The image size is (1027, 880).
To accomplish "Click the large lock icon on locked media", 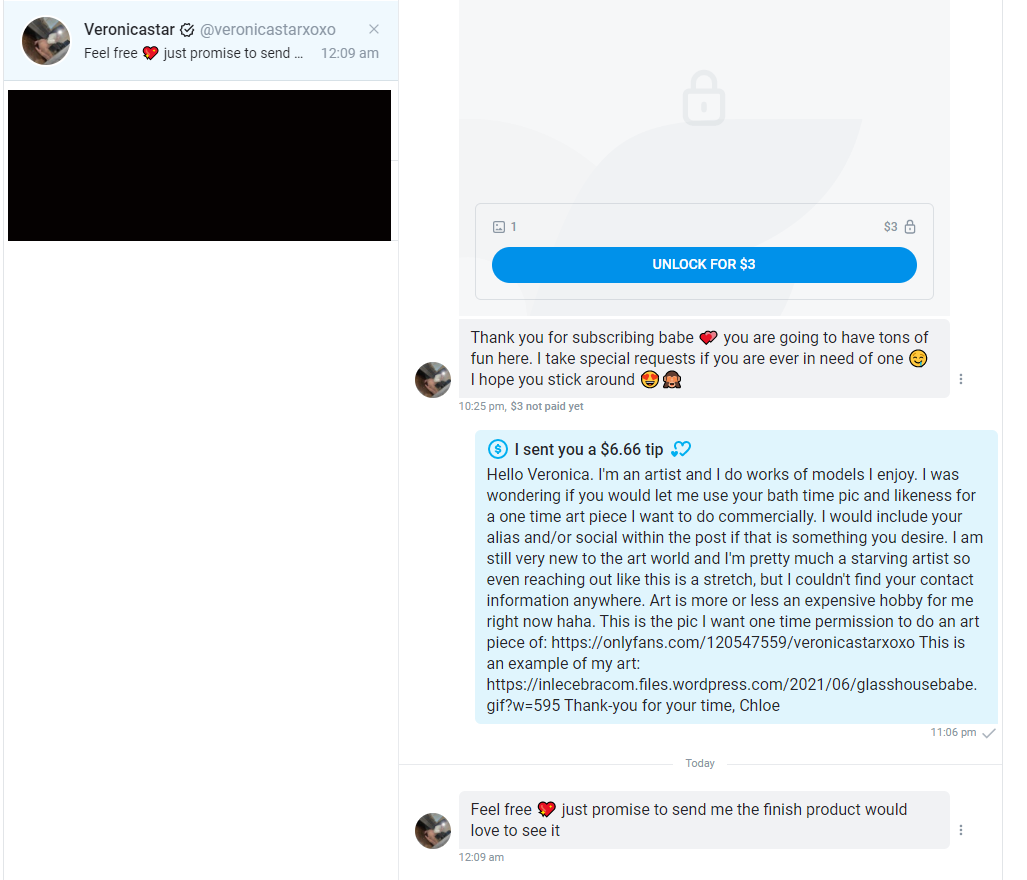I will [704, 98].
